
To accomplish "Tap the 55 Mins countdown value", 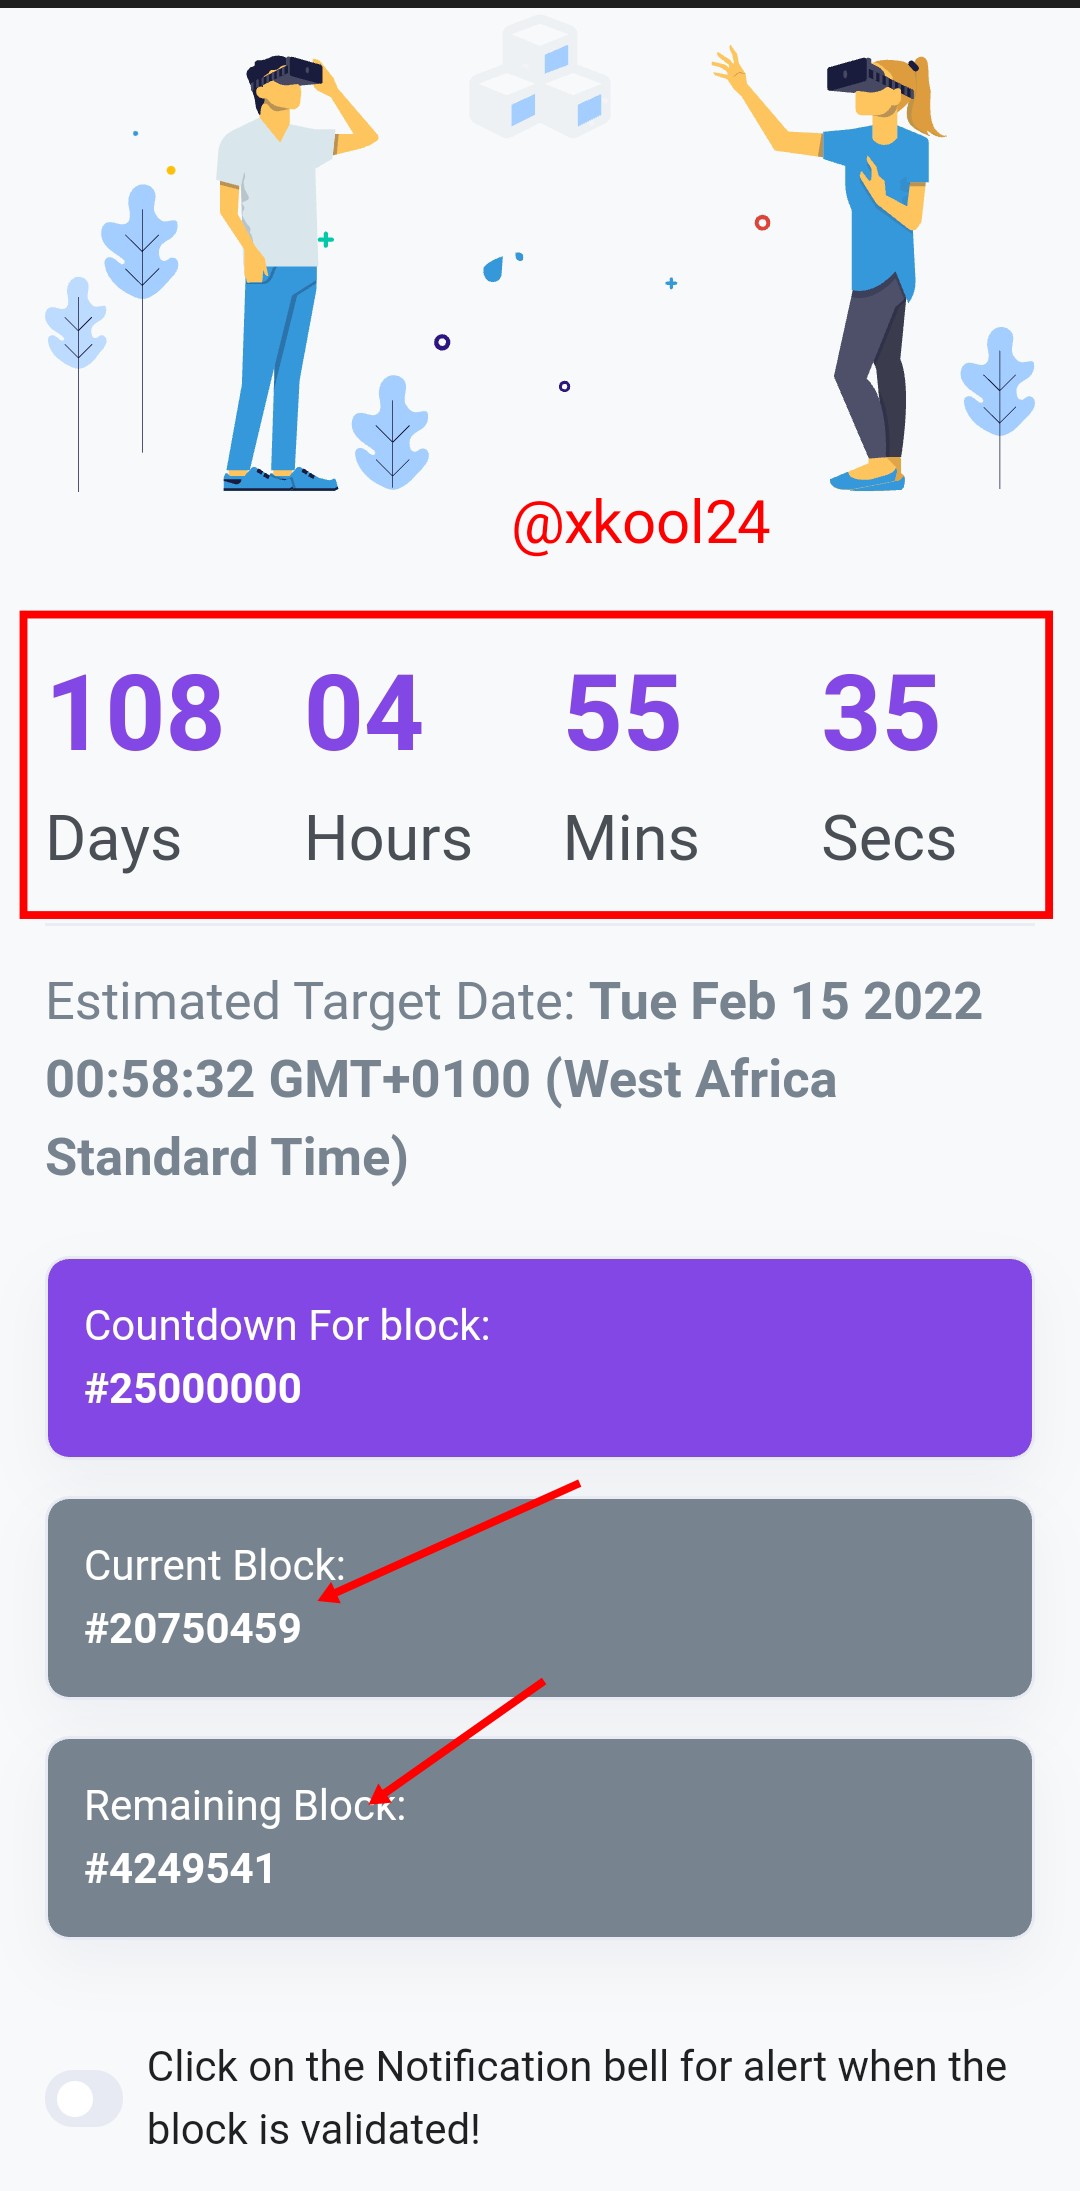I will point(623,713).
